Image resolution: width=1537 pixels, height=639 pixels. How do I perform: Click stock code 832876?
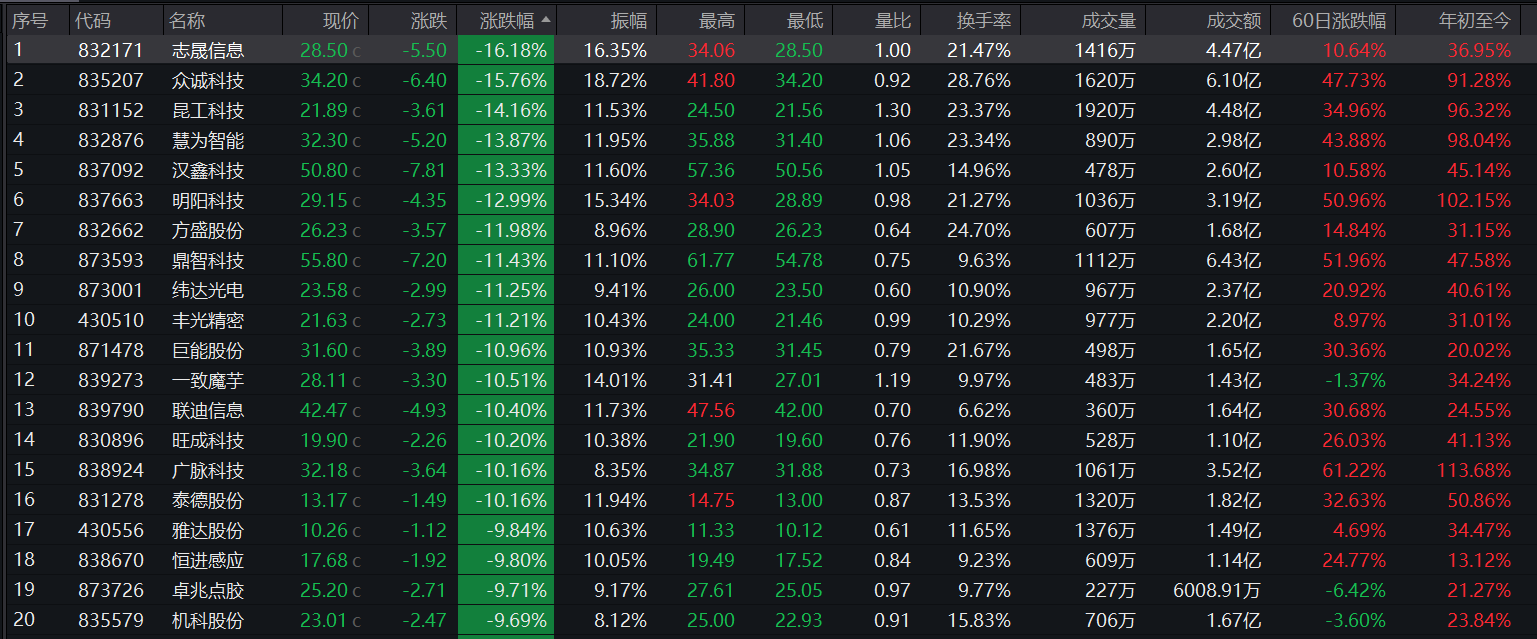[x=111, y=140]
